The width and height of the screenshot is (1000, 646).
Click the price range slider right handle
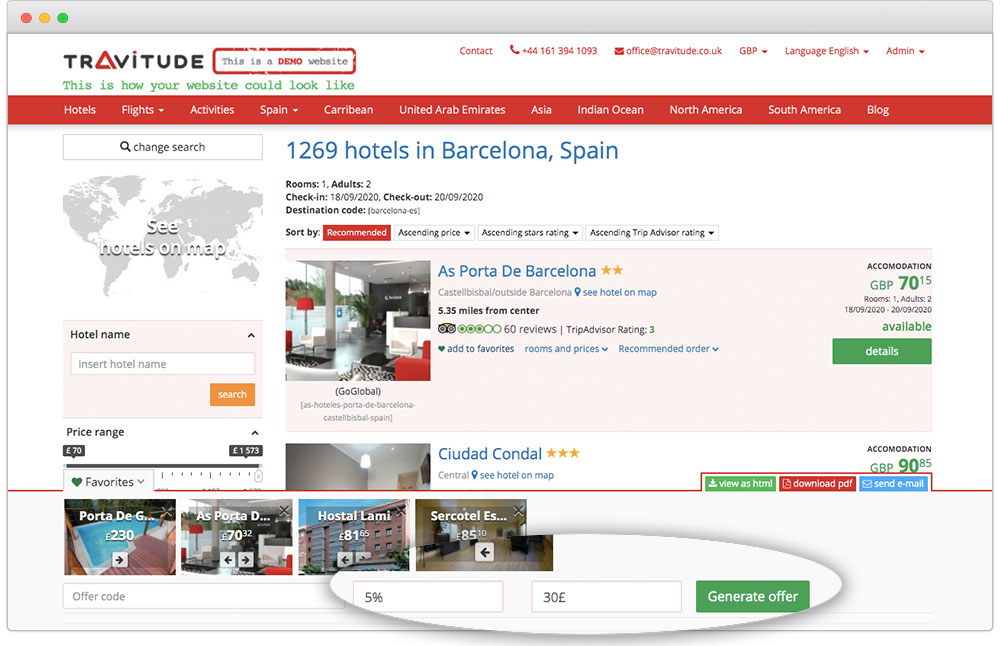click(258, 476)
